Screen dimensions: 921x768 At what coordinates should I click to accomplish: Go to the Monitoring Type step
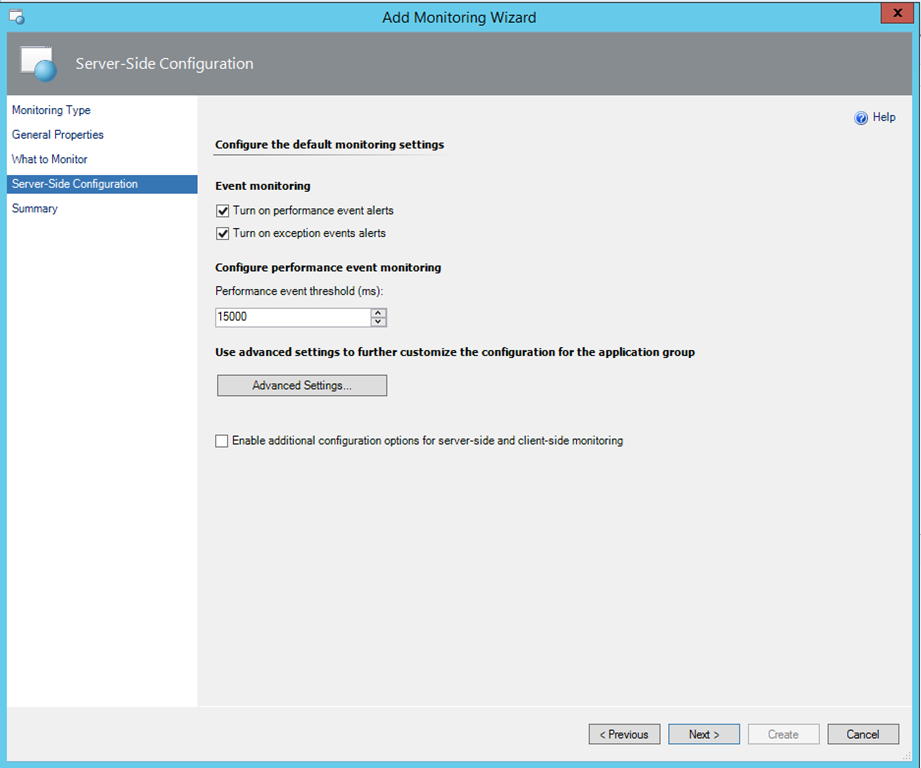(51, 110)
